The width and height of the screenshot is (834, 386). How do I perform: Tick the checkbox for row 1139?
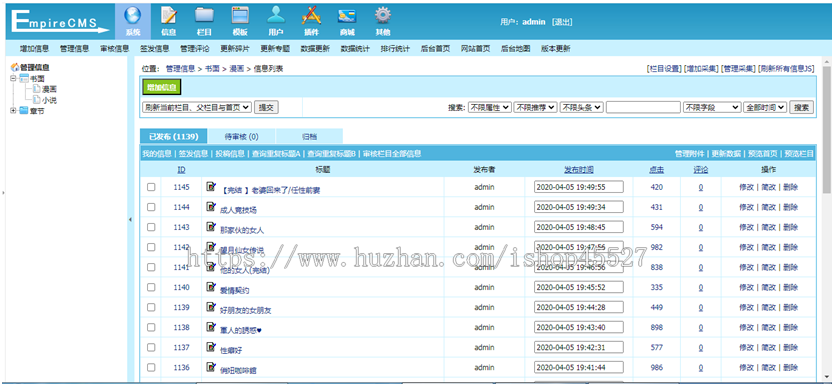pyautogui.click(x=151, y=307)
